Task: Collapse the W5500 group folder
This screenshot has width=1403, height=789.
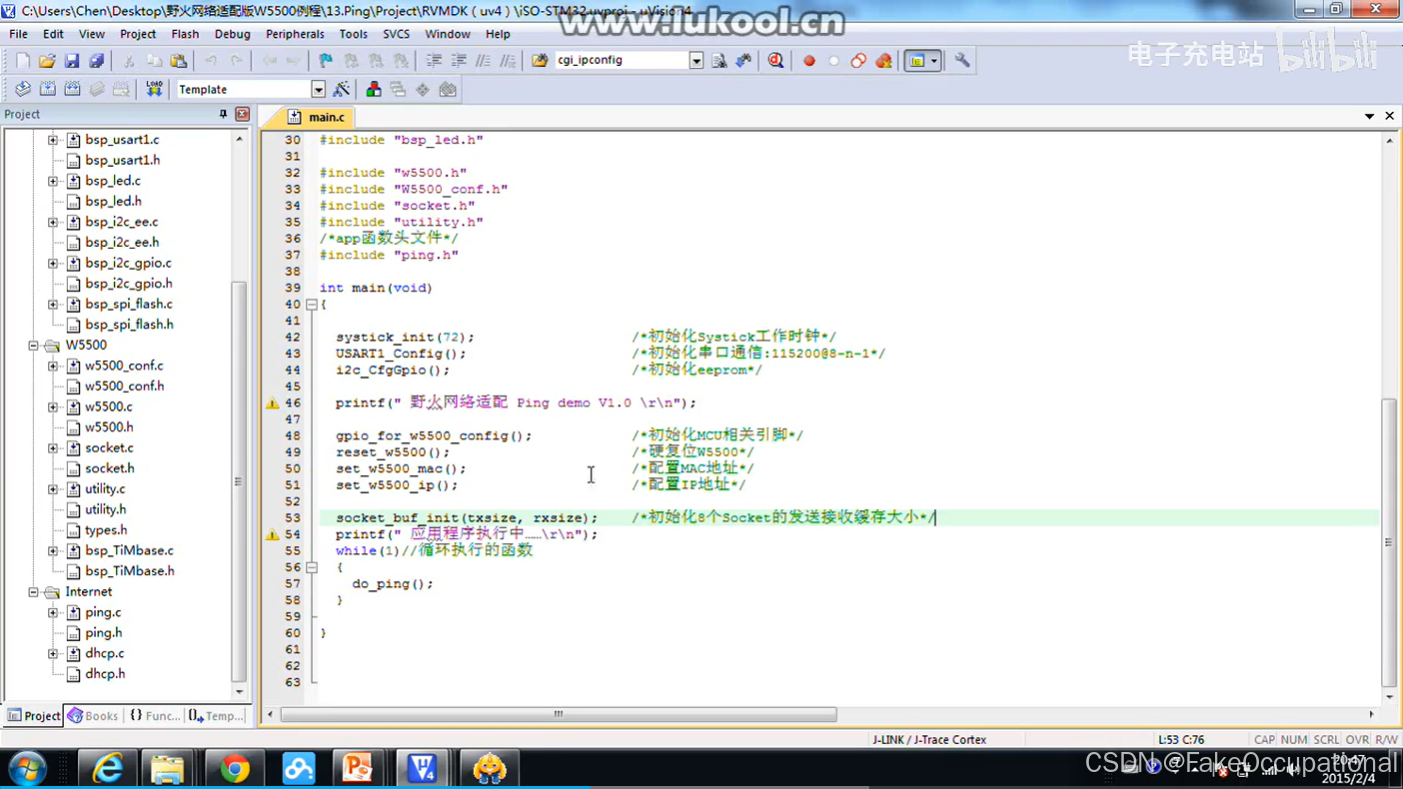Action: click(x=33, y=345)
